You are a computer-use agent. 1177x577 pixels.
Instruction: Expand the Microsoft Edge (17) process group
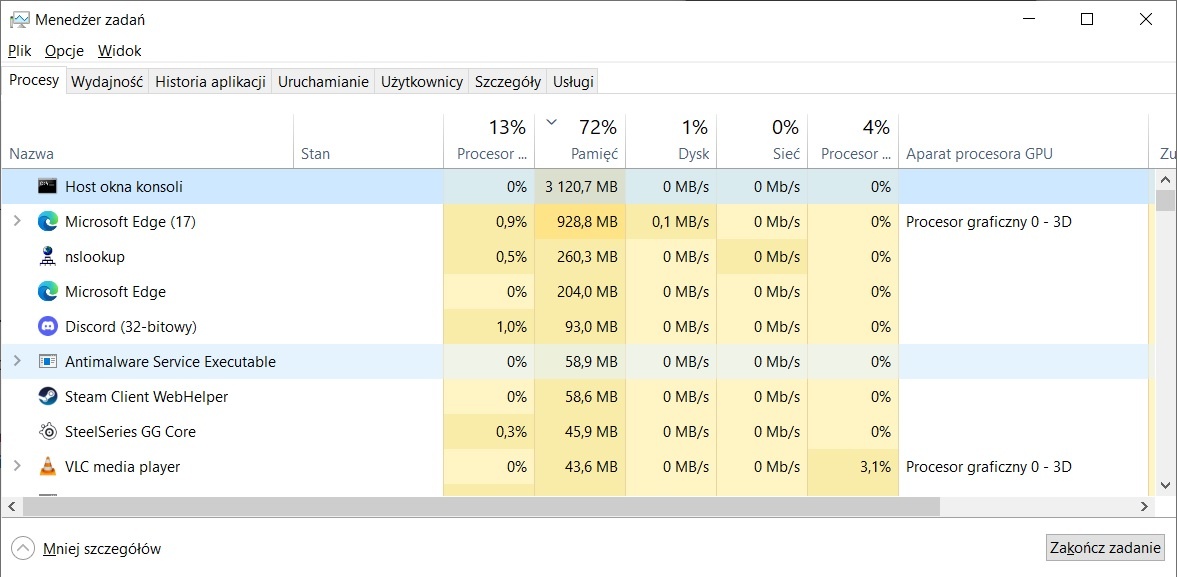coord(18,221)
